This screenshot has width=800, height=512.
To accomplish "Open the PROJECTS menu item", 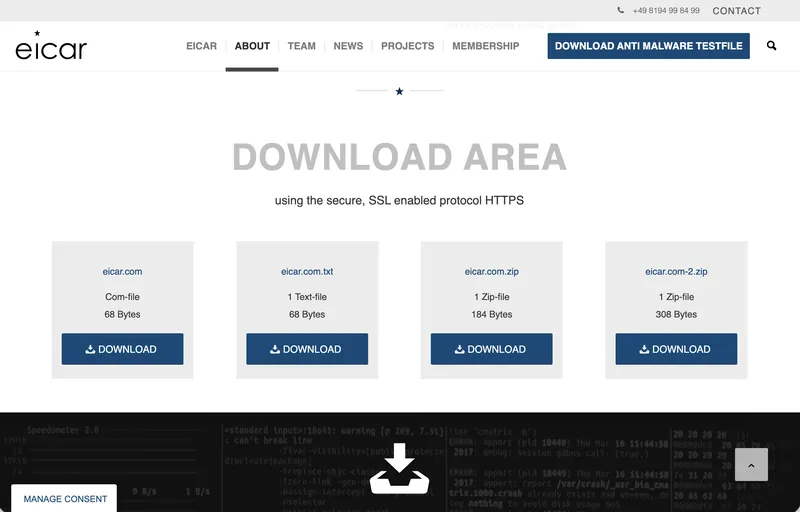I will (408, 46).
